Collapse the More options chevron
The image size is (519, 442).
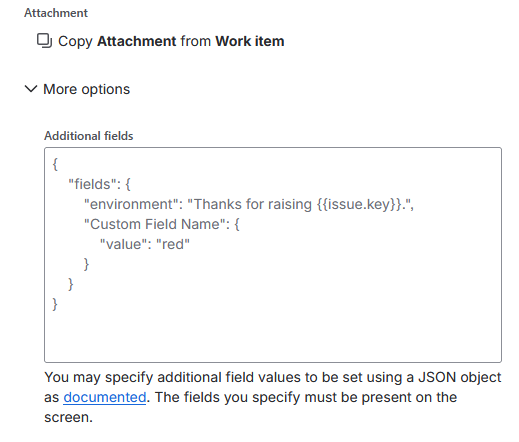pos(31,89)
